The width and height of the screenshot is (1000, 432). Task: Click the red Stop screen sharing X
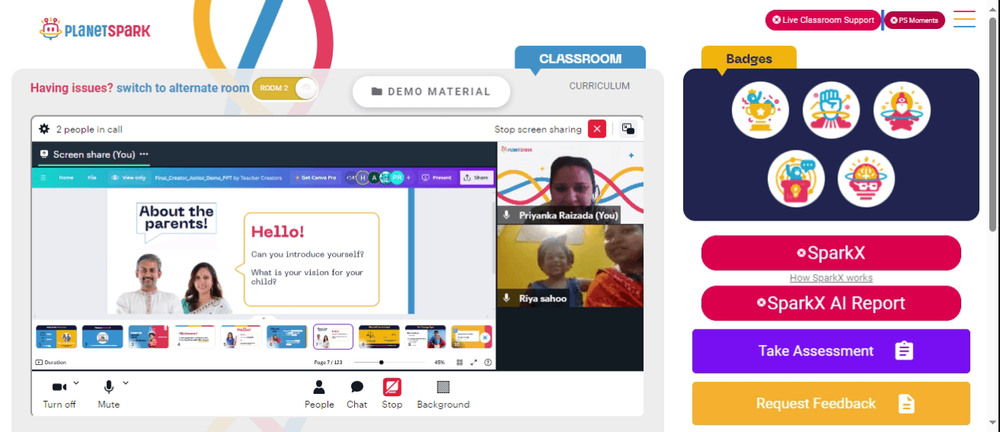(597, 129)
